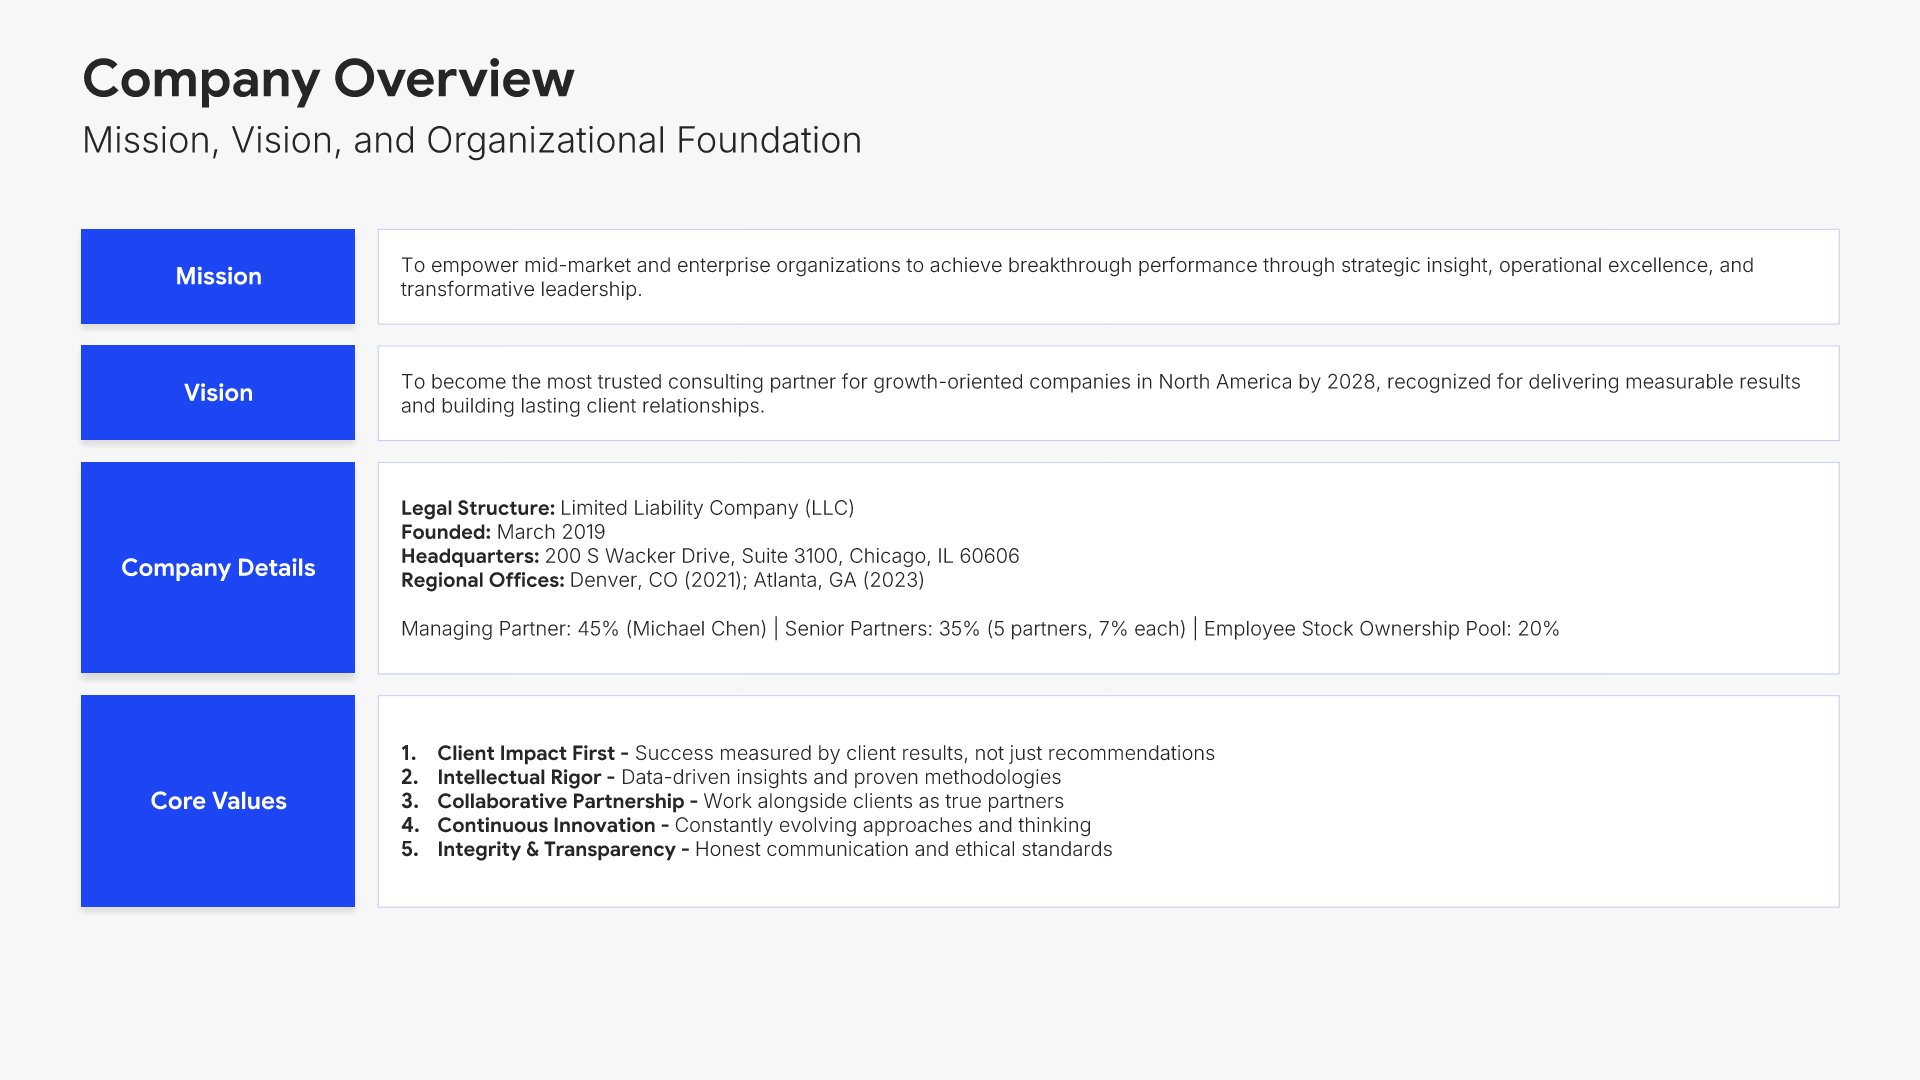The image size is (1920, 1080).
Task: Select the Legal Structure line
Action: pos(627,508)
